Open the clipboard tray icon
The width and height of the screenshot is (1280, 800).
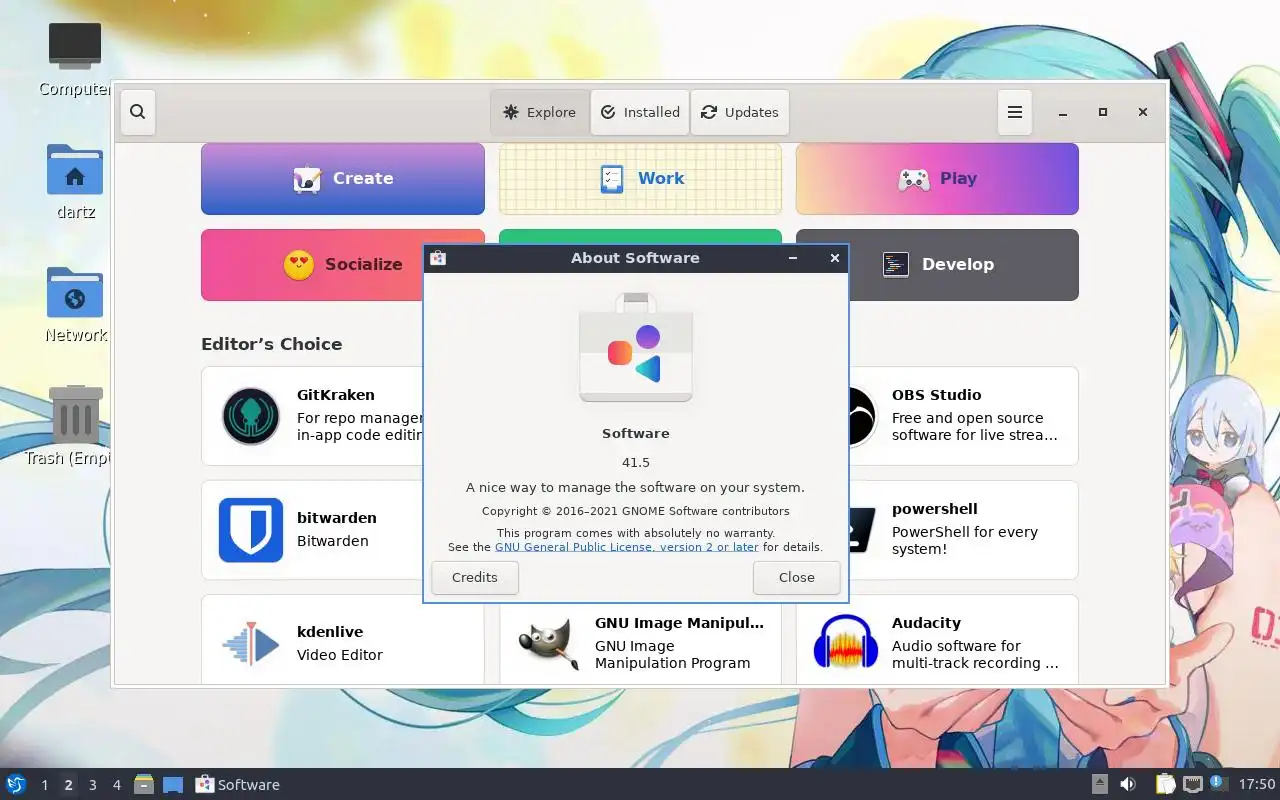tap(1166, 784)
